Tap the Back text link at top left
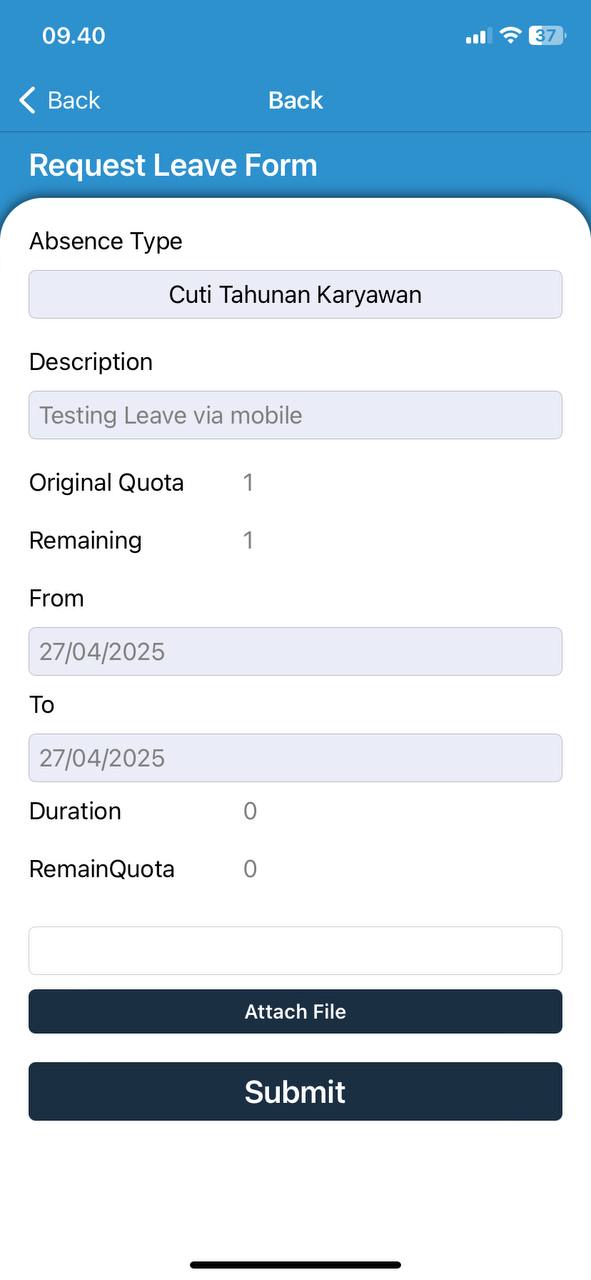 click(x=74, y=100)
